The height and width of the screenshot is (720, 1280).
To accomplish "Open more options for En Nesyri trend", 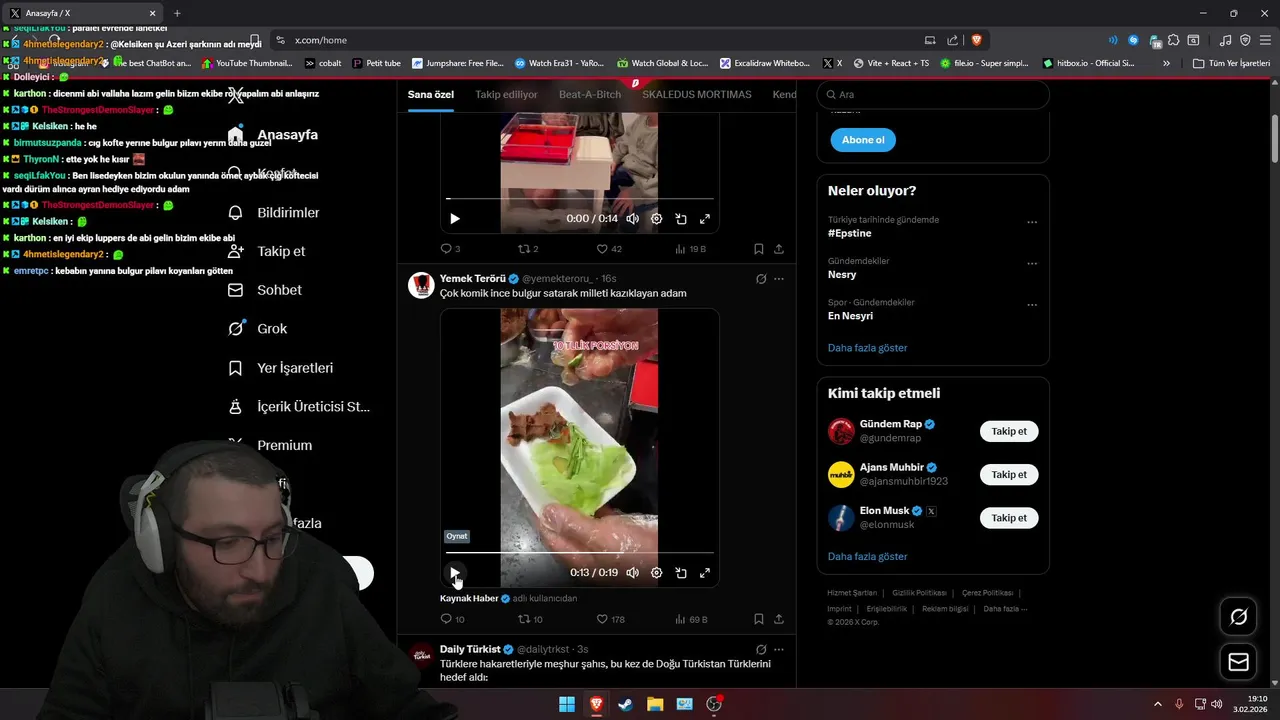I will 1032,305.
